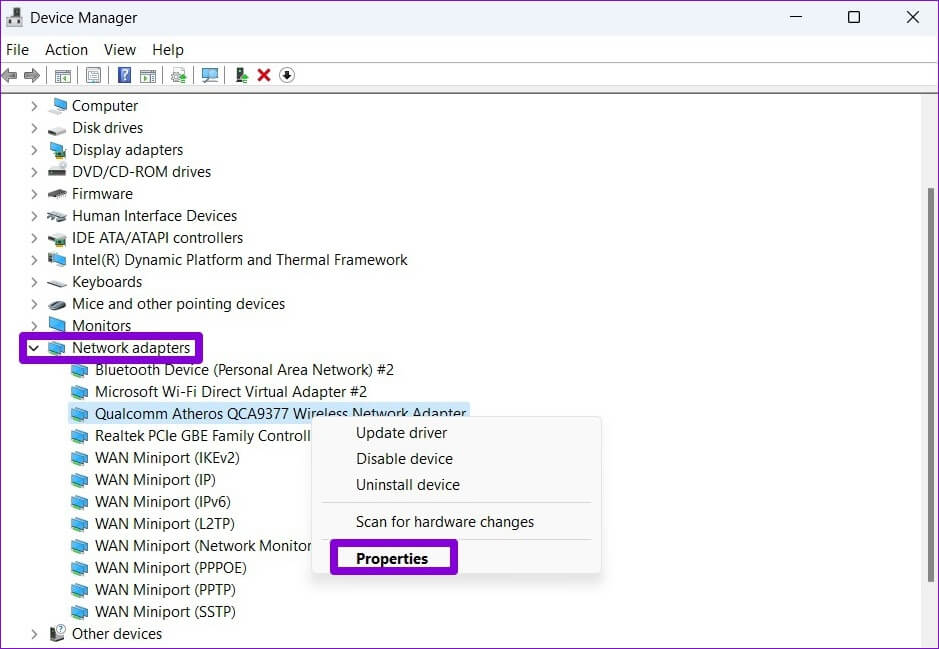Click the red X uninstall device toolbar icon
939x649 pixels.
pos(264,75)
